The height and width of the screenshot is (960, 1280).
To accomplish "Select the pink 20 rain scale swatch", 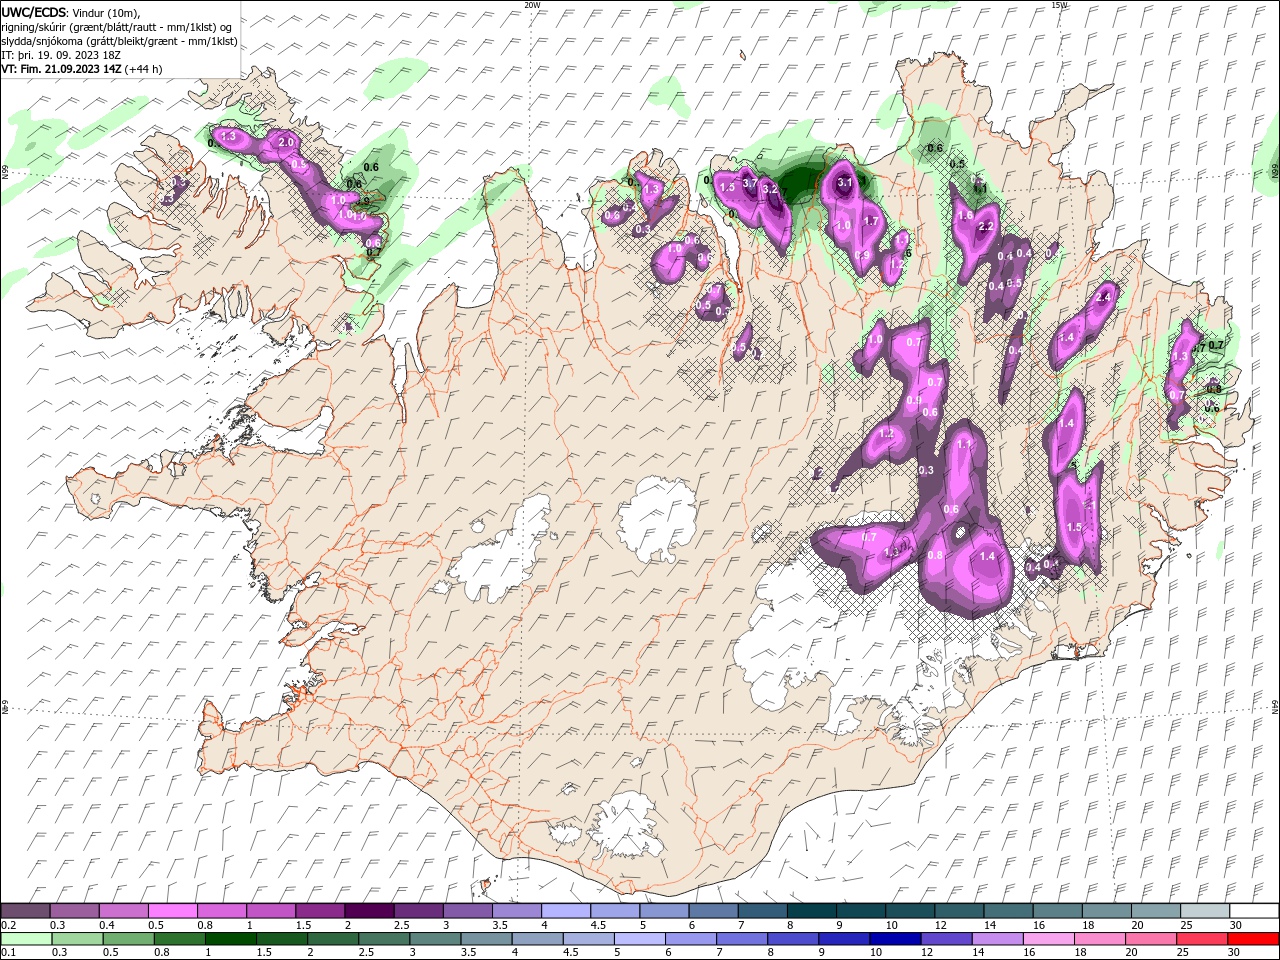I will coord(1150,939).
